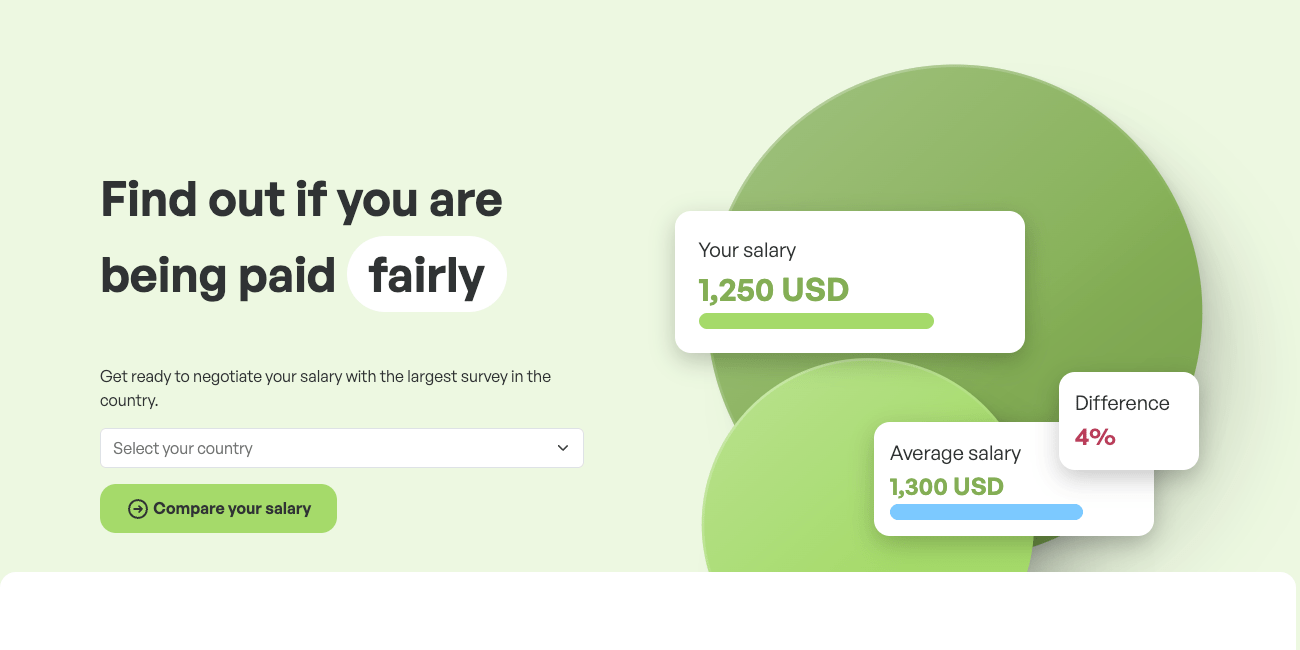Click the green Your salary progress bar

coord(816,321)
